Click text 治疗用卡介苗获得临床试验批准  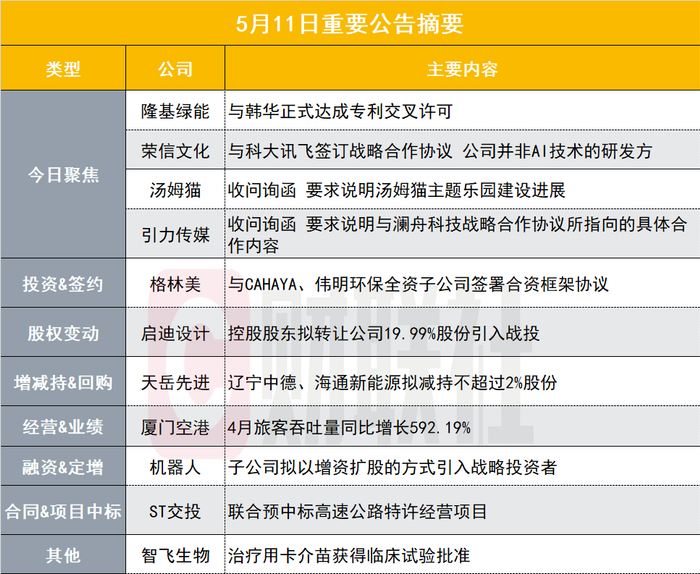[x=349, y=555]
